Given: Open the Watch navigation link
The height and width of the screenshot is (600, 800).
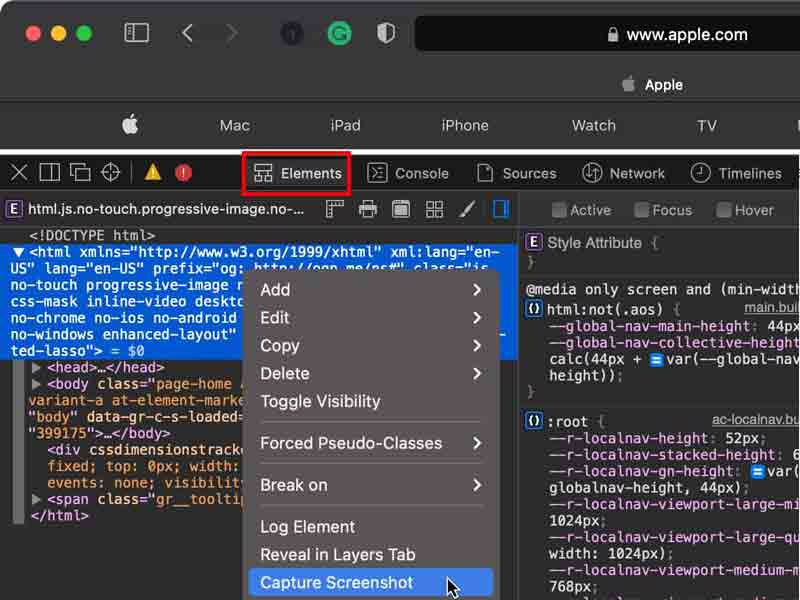Looking at the screenshot, I should (594, 126).
